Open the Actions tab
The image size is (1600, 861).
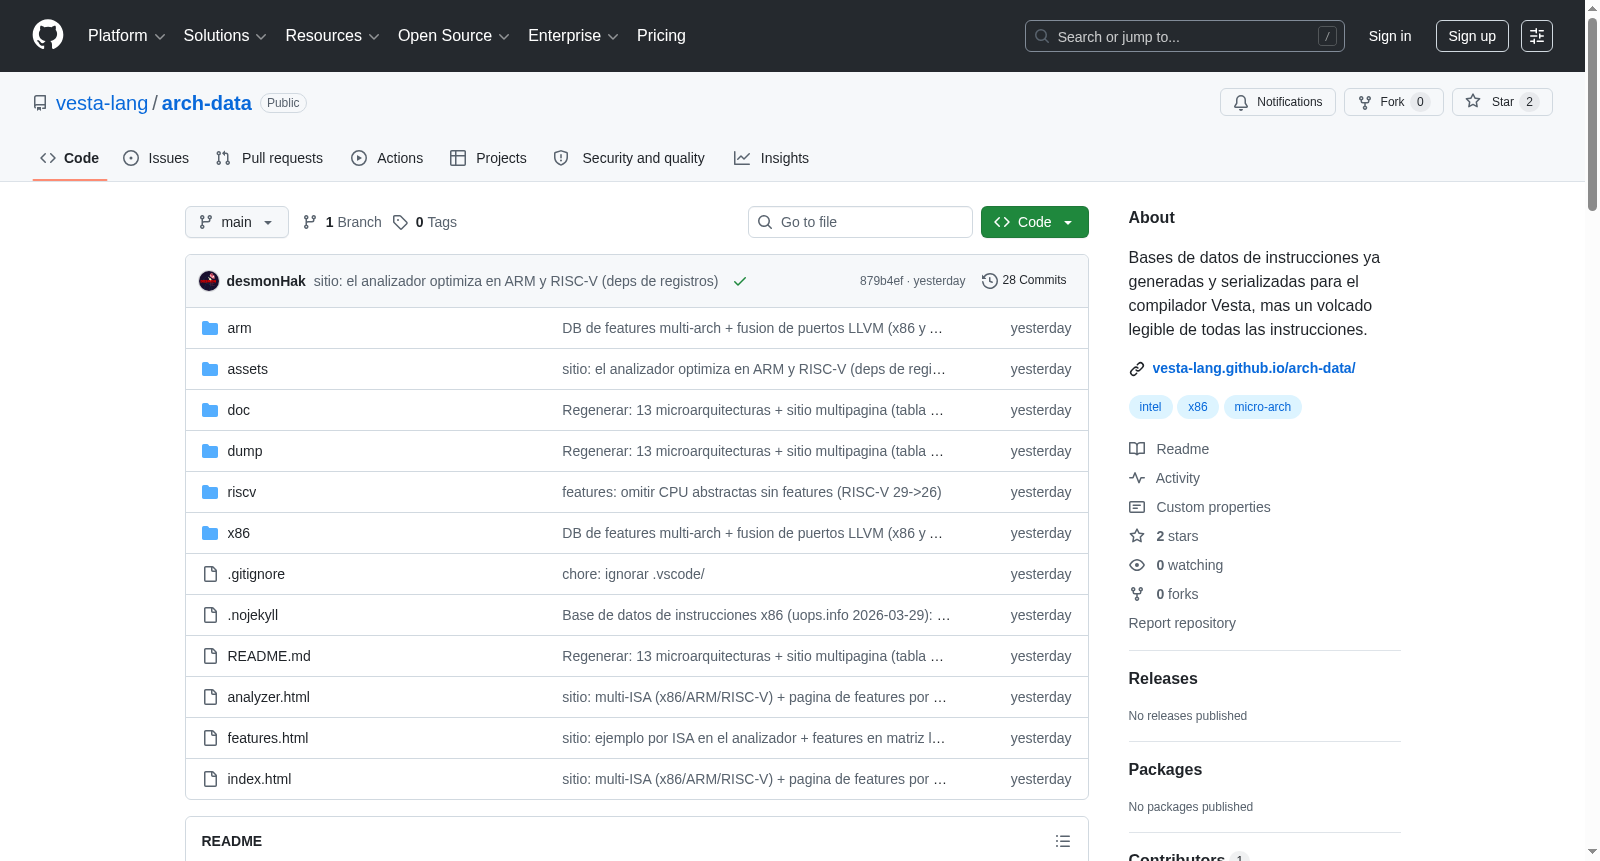click(x=387, y=158)
